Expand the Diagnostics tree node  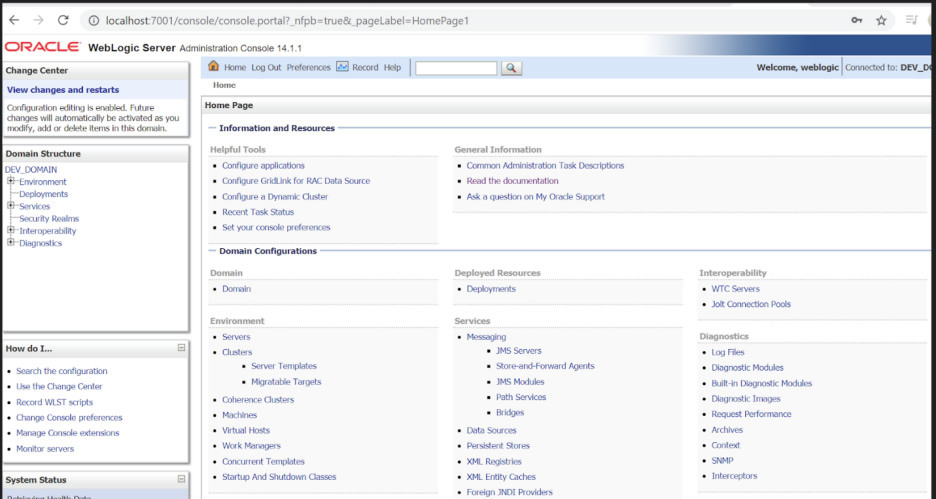coord(11,243)
